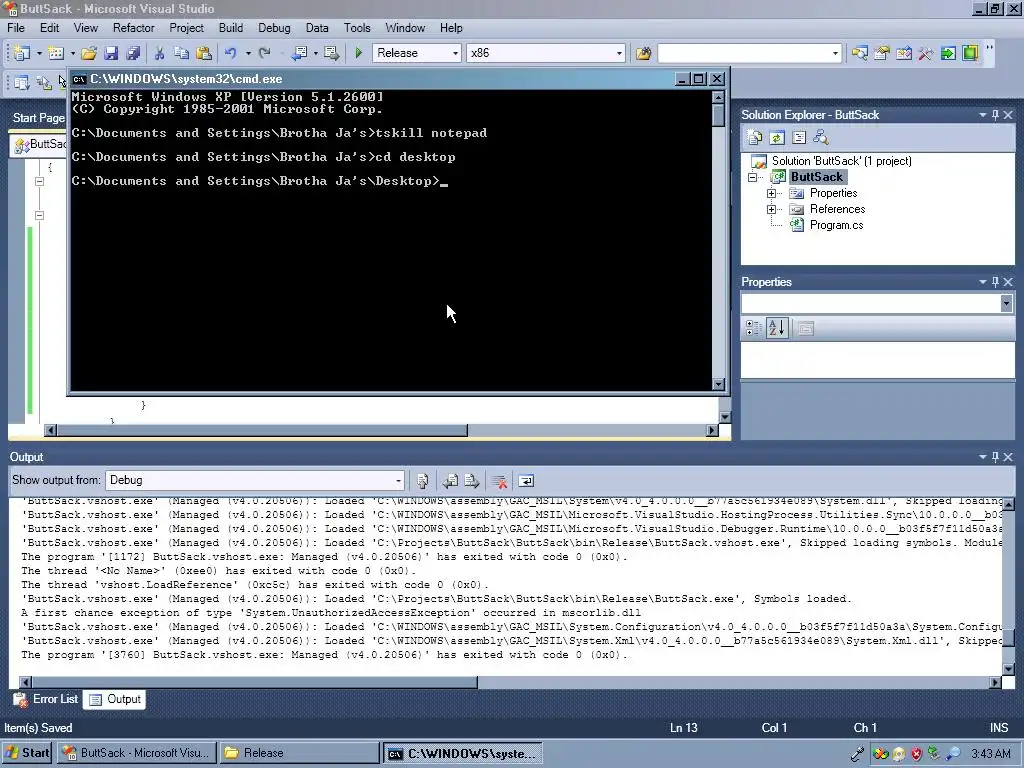Open Undo history dropdown arrow

[x=248, y=53]
